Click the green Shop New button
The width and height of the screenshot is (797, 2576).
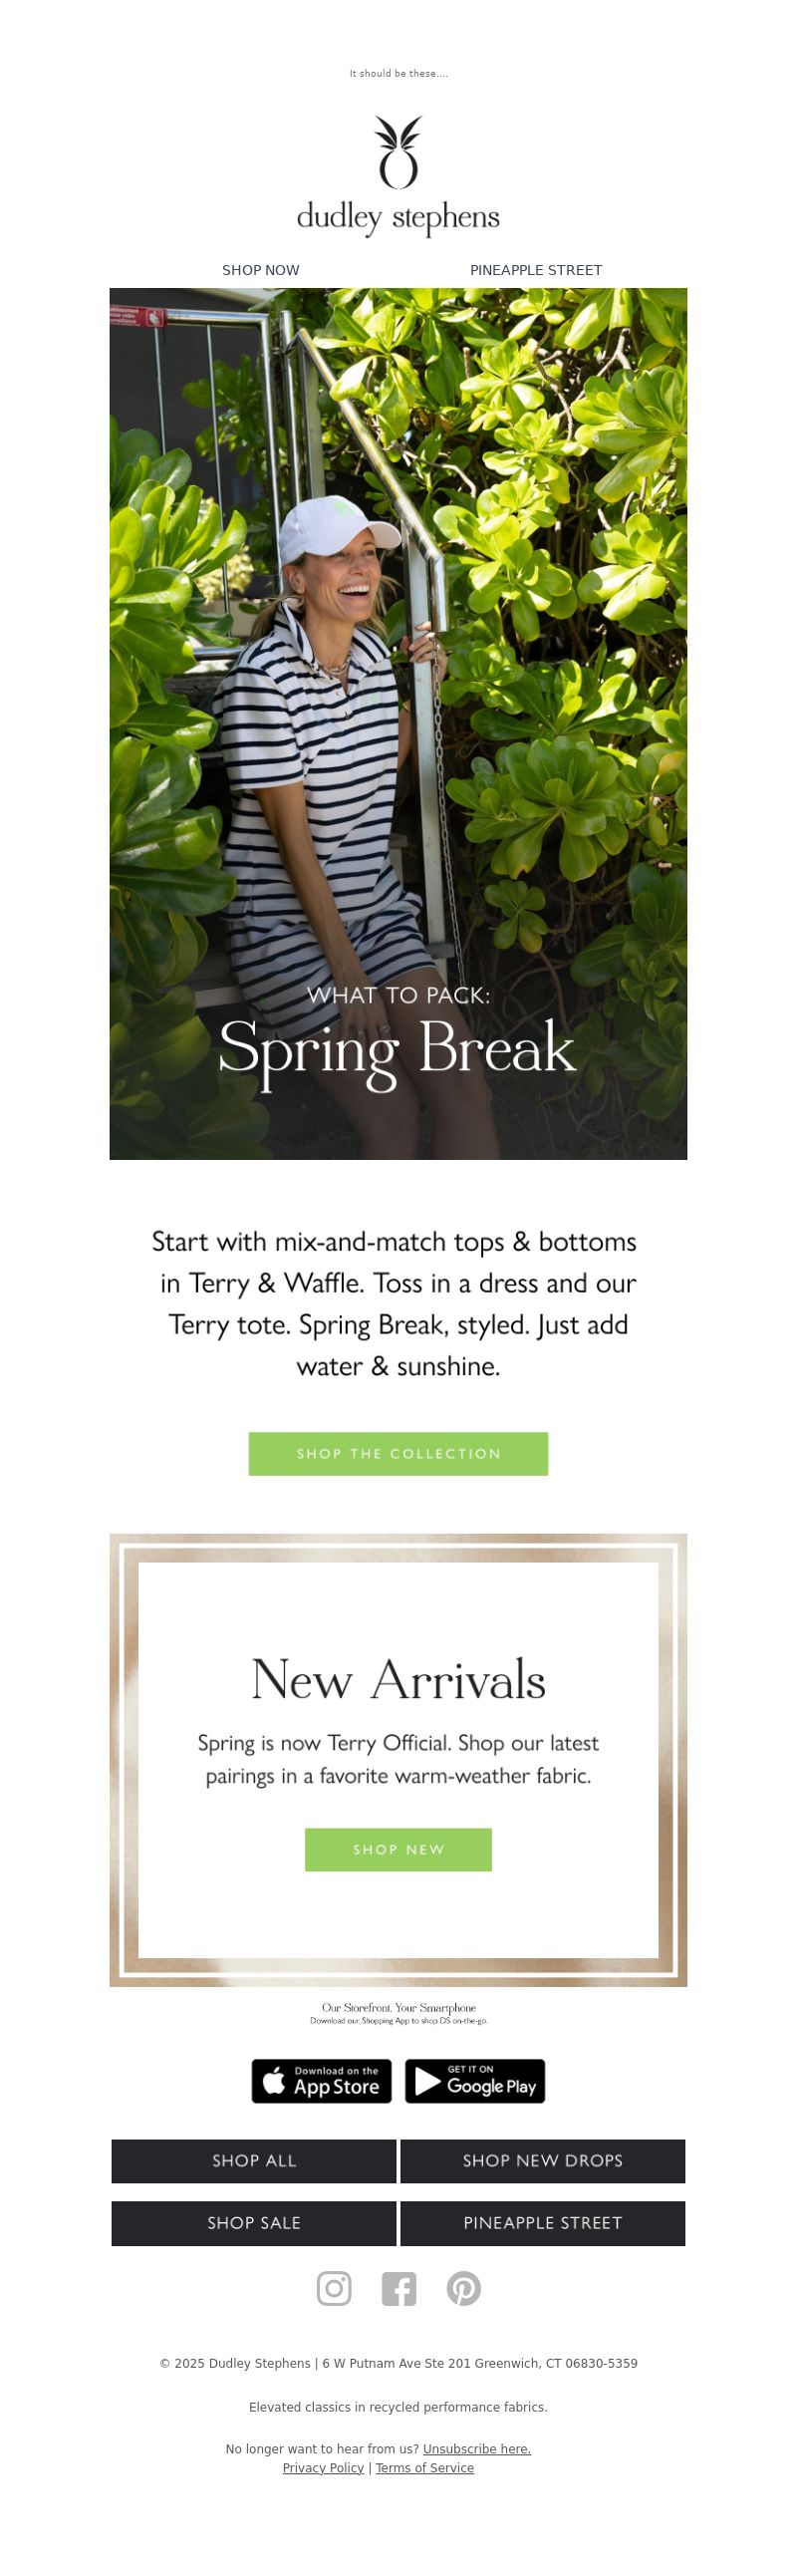pos(398,1849)
